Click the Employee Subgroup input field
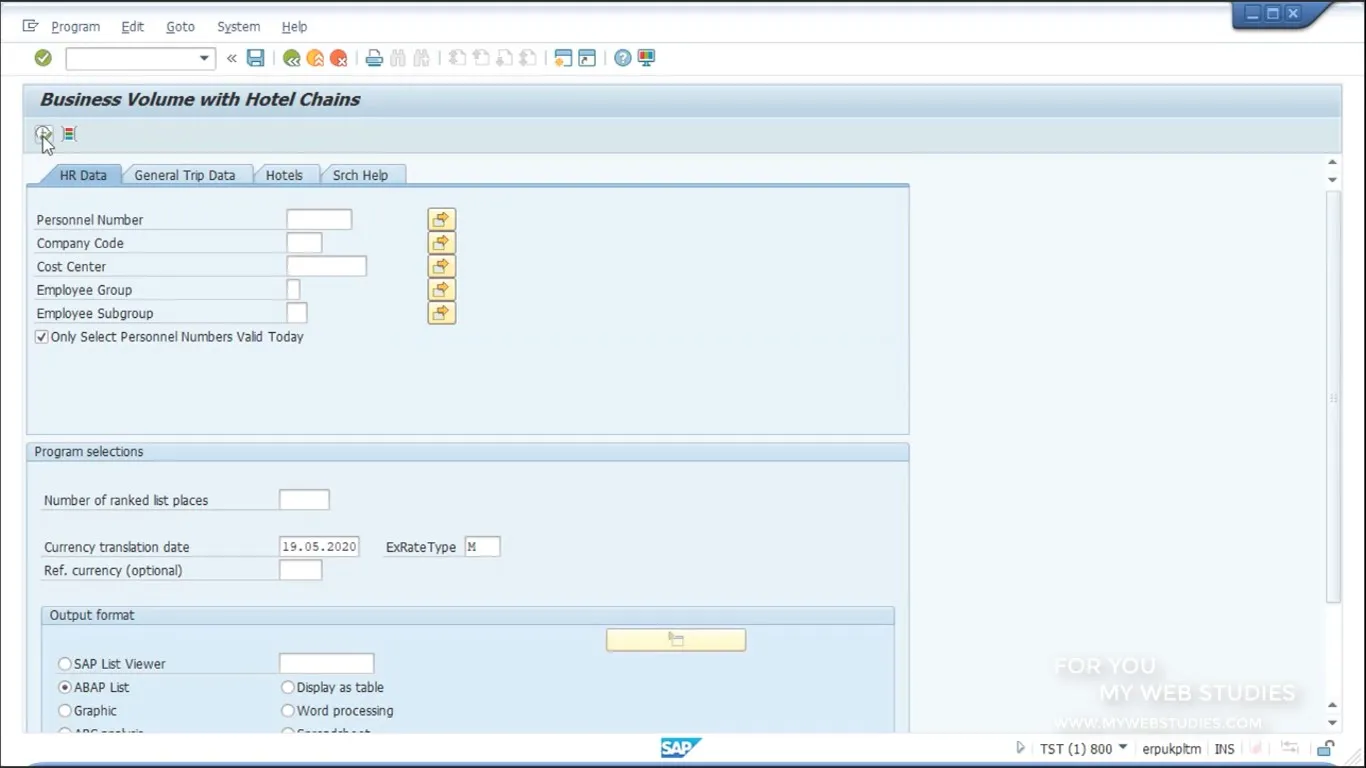Screen dimensions: 1366x768 click(x=297, y=313)
